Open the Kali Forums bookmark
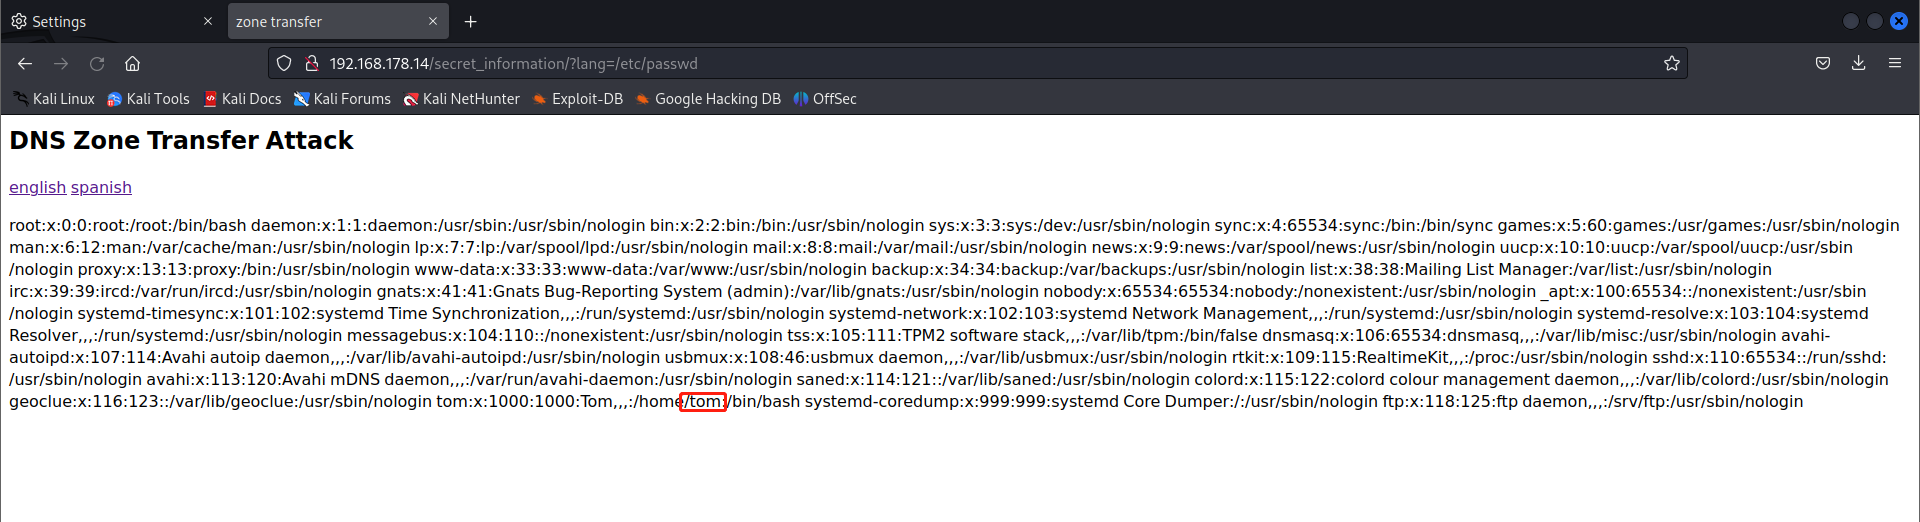Viewport: 1920px width, 522px height. (x=342, y=99)
